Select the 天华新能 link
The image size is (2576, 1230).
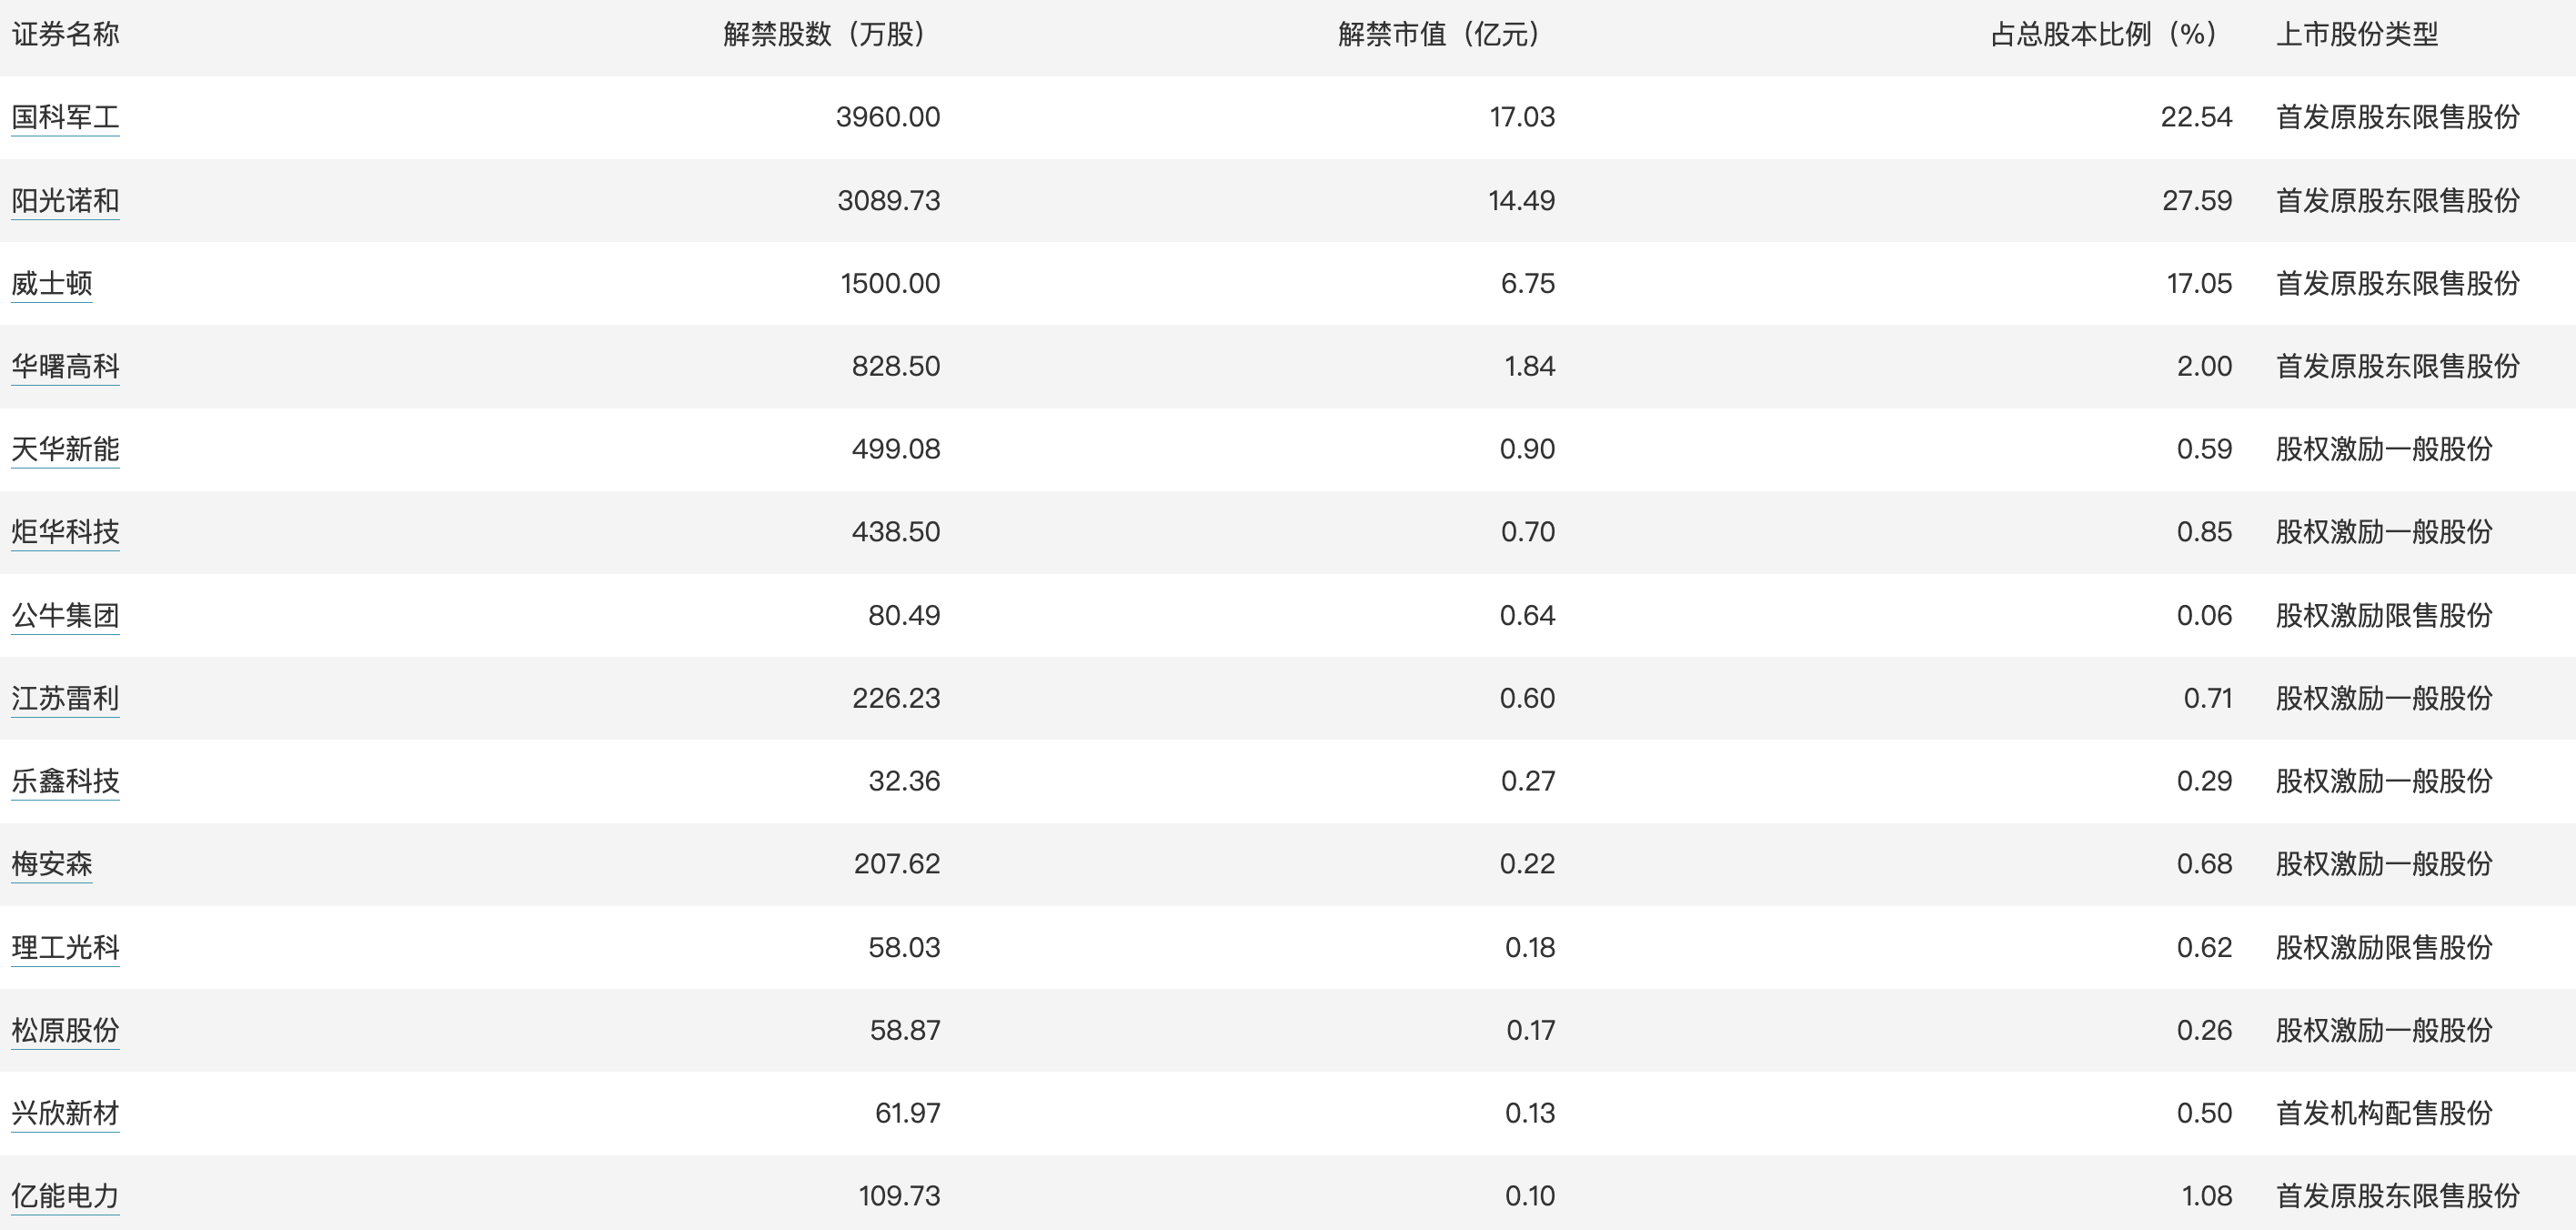coord(65,449)
